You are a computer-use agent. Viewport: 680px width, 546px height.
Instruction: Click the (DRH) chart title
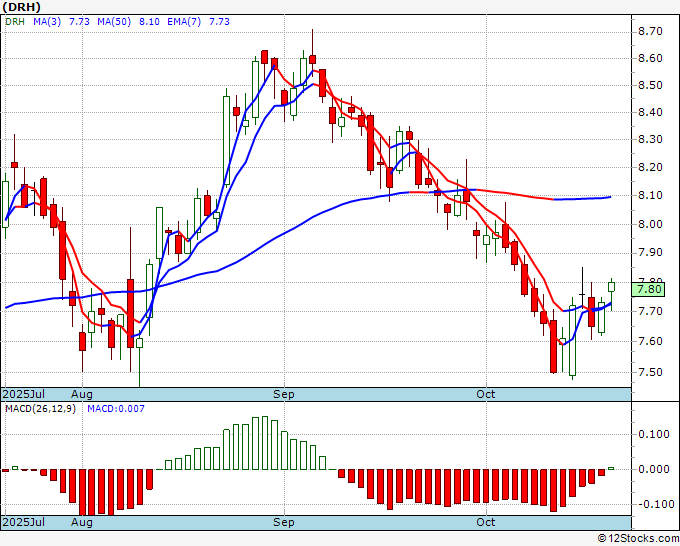pos(22,7)
